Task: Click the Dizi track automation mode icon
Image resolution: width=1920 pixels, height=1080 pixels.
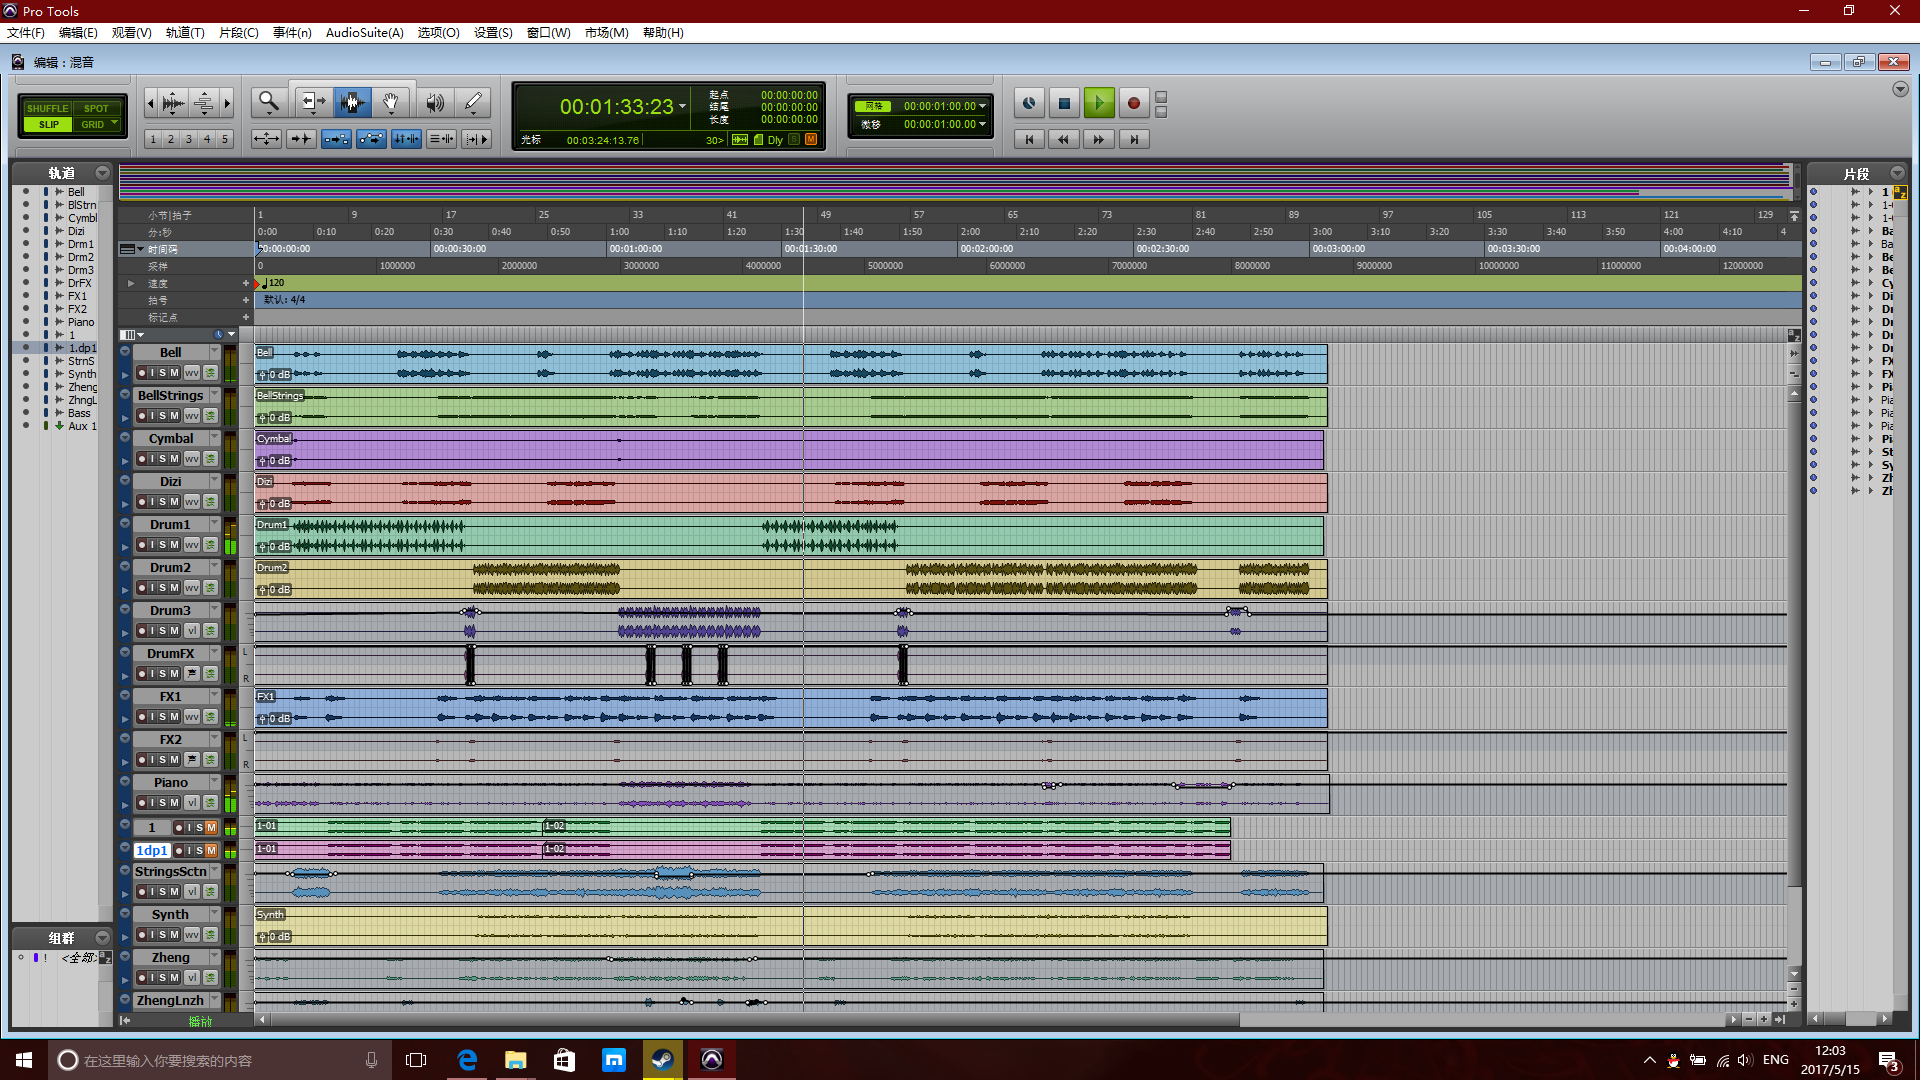Action: pos(210,502)
